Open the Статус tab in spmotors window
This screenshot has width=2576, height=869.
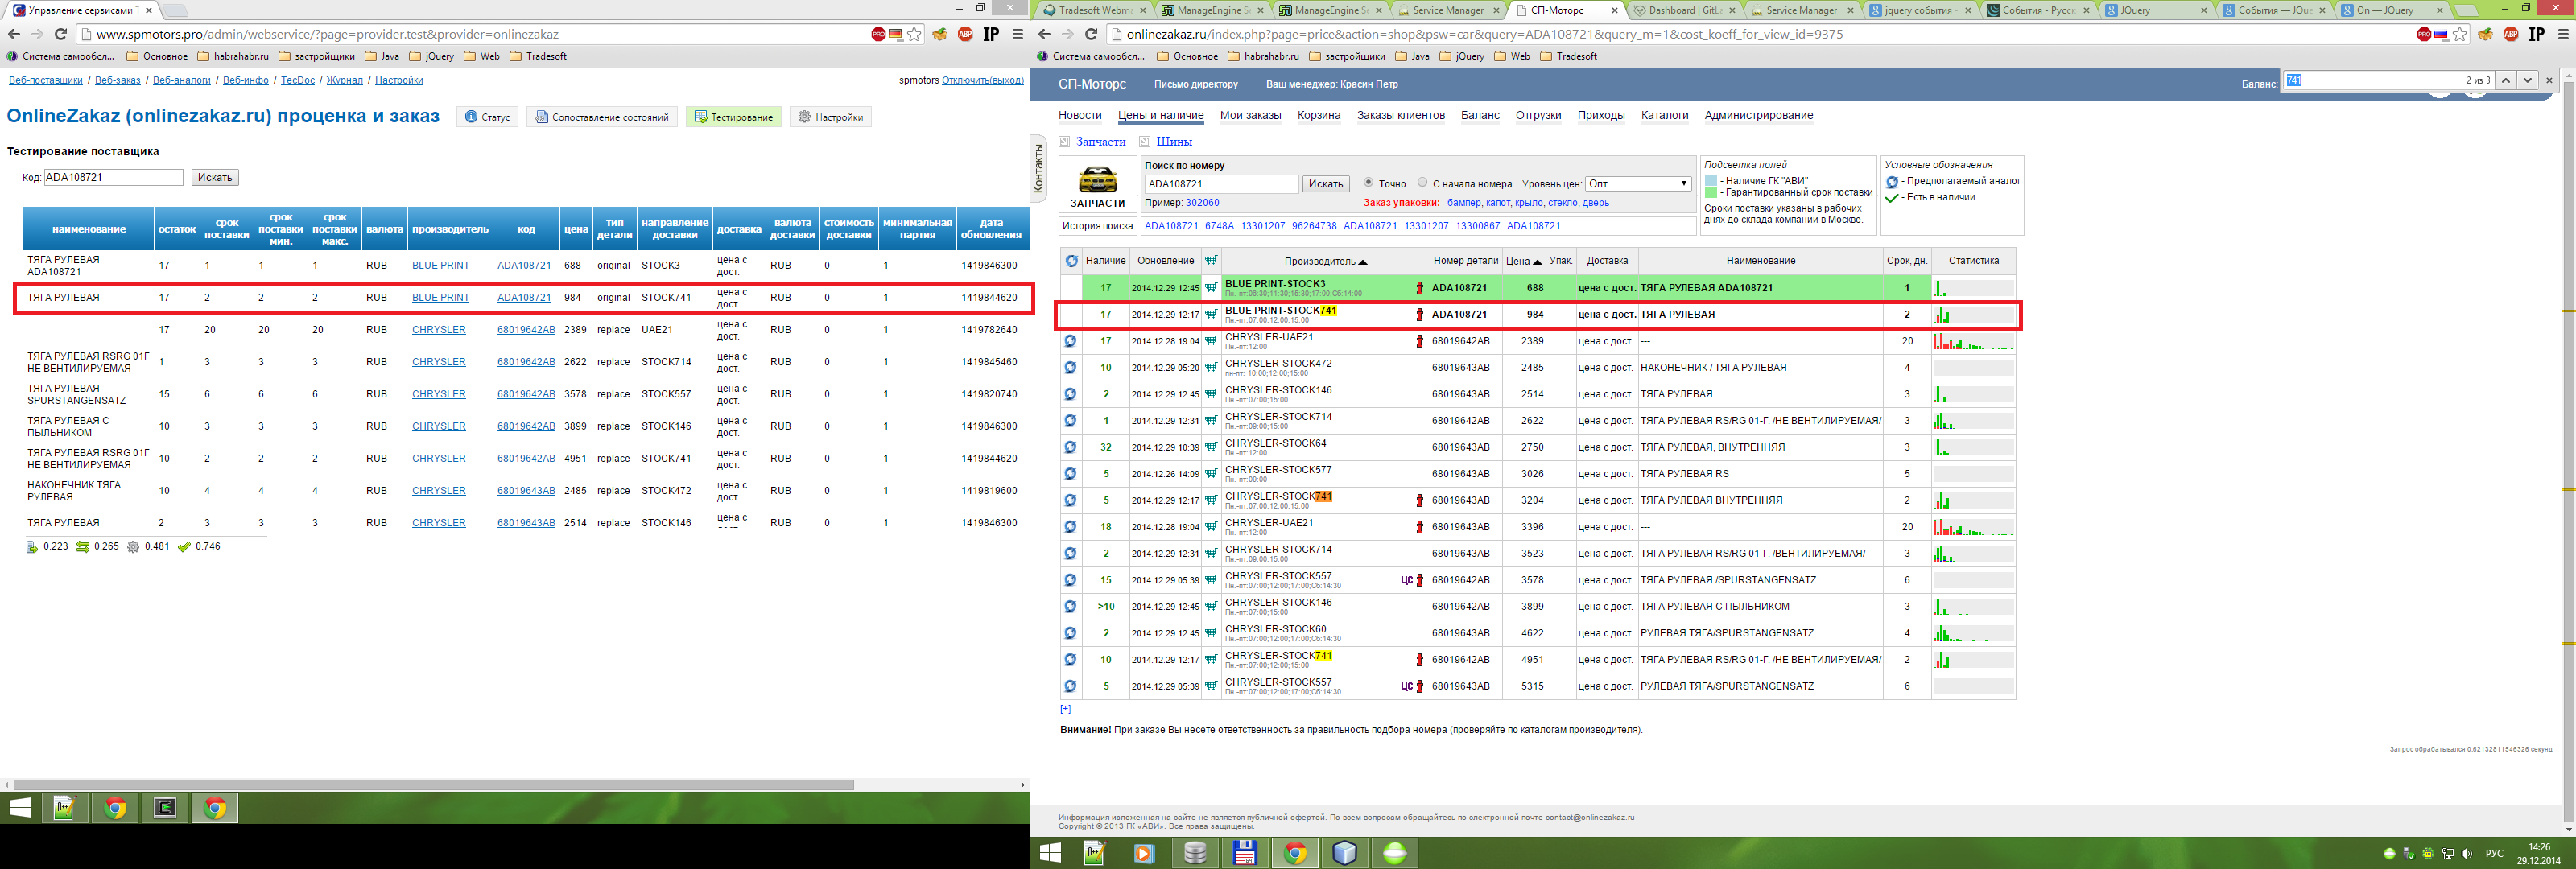[487, 117]
